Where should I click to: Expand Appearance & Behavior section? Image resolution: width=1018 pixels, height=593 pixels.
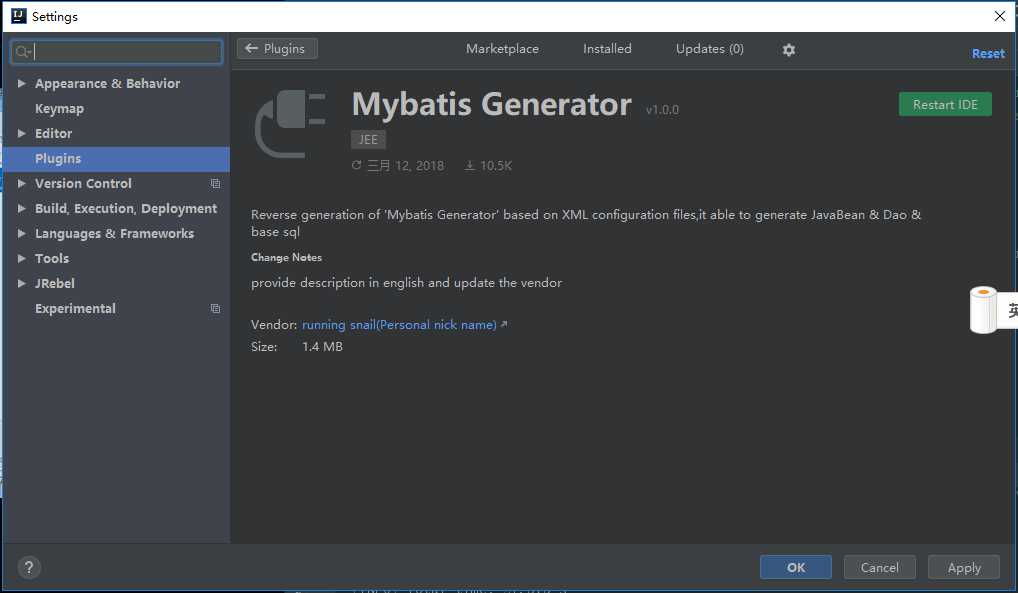pyautogui.click(x=21, y=83)
